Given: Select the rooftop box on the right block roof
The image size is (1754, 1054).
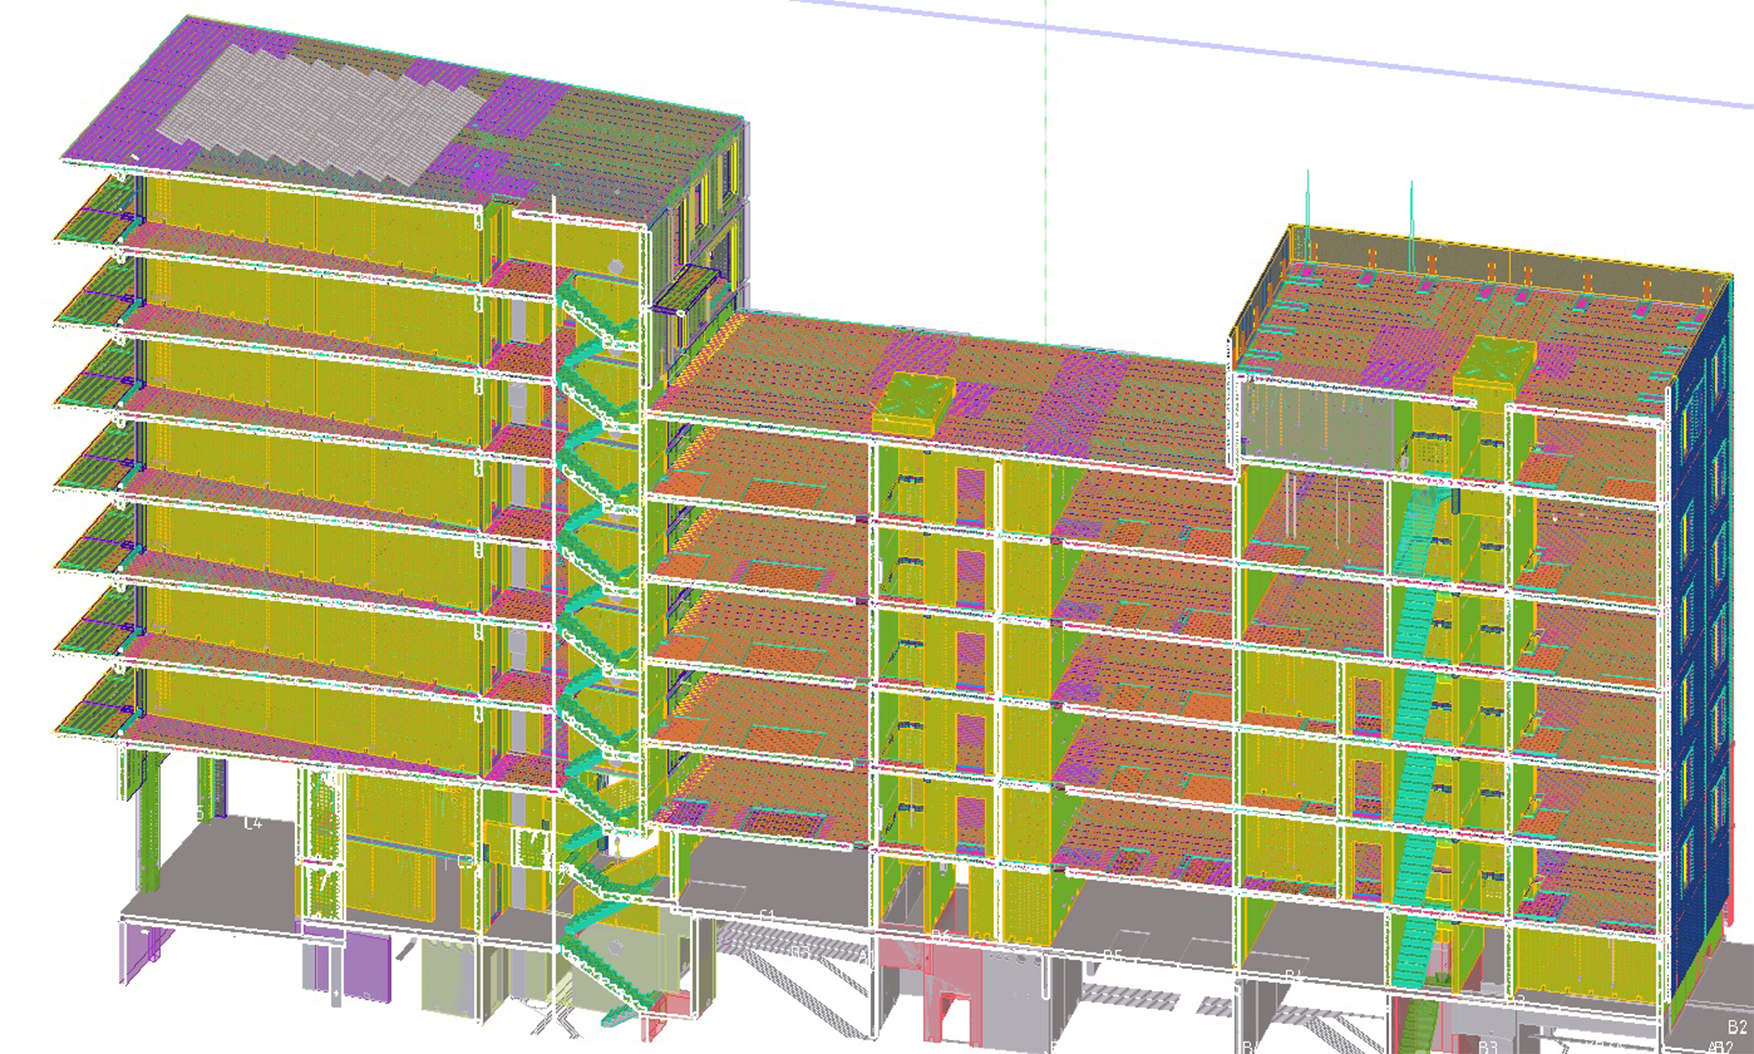Looking at the screenshot, I should 1494,366.
